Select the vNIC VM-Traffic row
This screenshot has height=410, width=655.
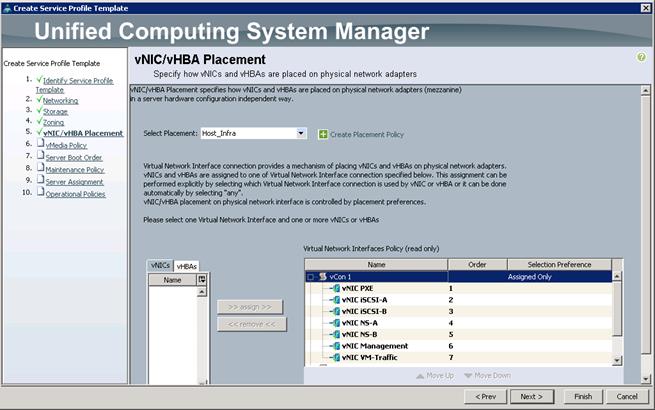click(x=459, y=357)
